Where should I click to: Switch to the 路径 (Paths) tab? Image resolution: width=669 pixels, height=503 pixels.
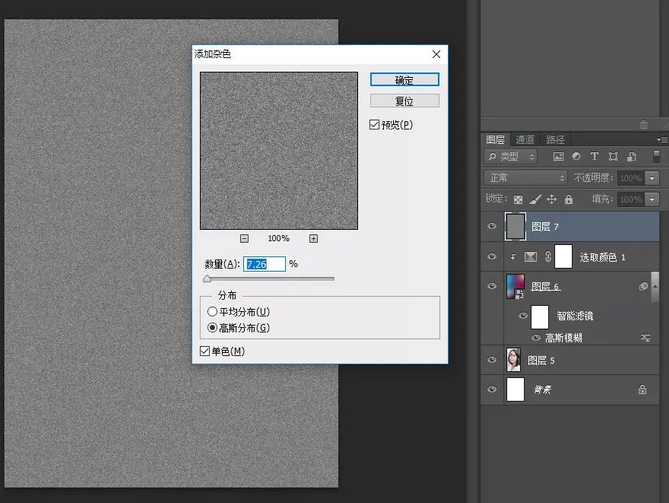tap(556, 139)
